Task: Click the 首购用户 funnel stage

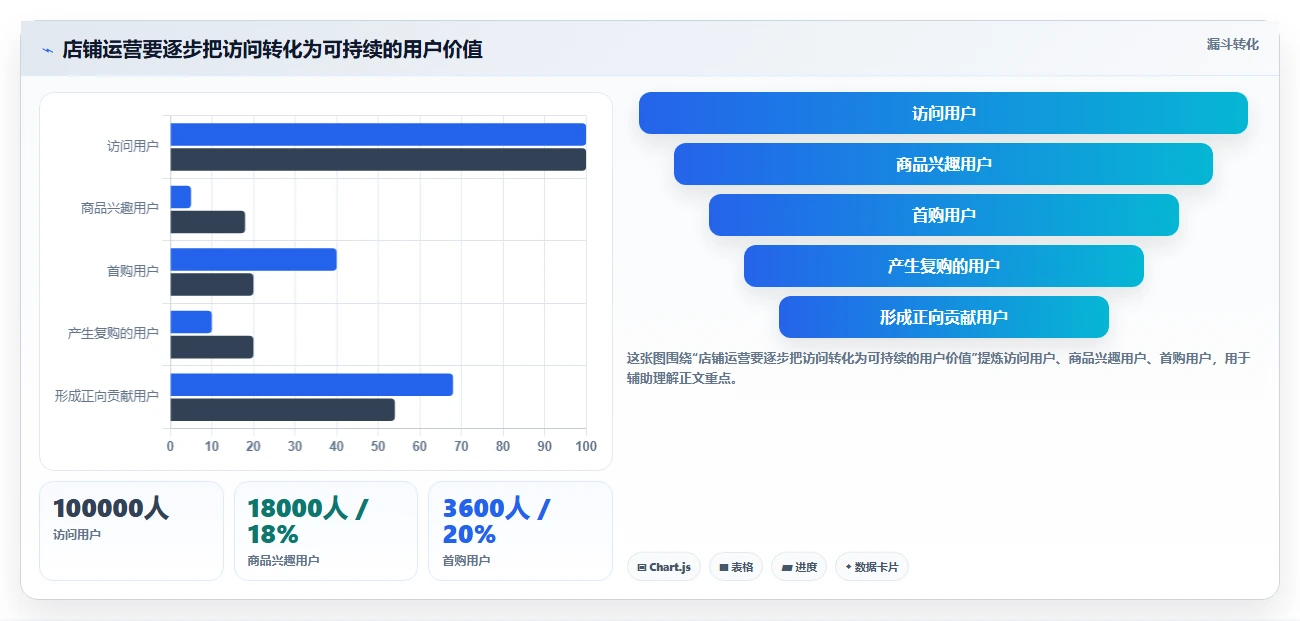Action: click(x=943, y=215)
